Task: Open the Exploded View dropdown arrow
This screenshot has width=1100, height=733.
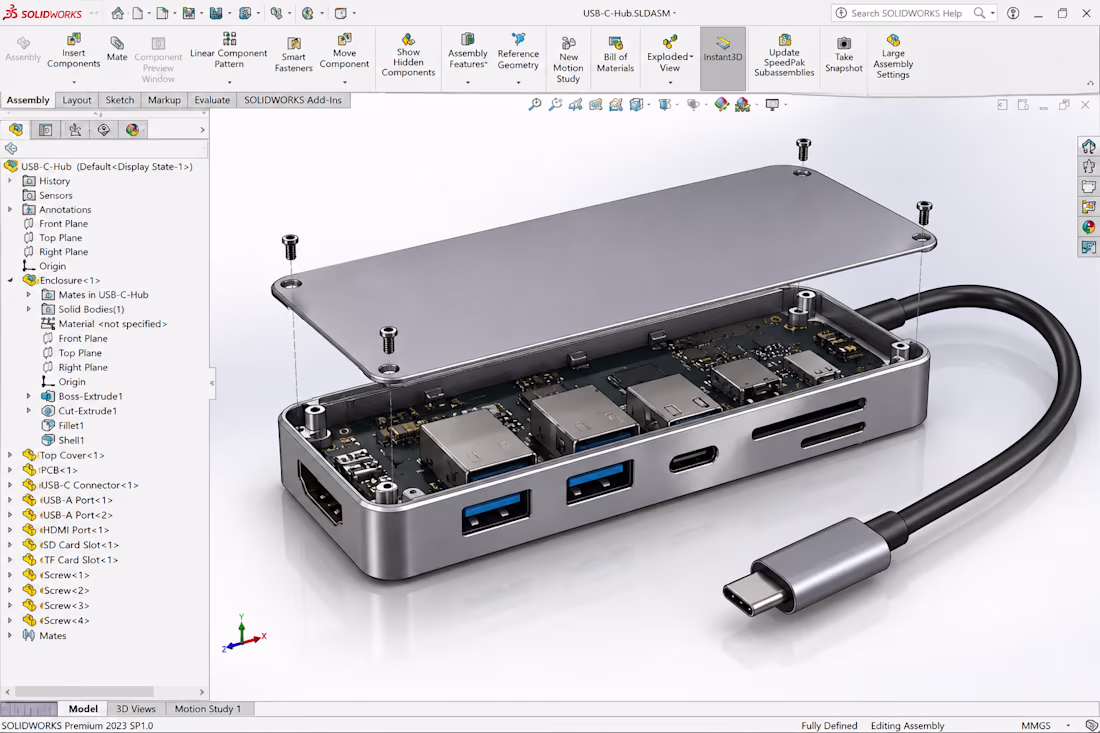Action: 670,82
